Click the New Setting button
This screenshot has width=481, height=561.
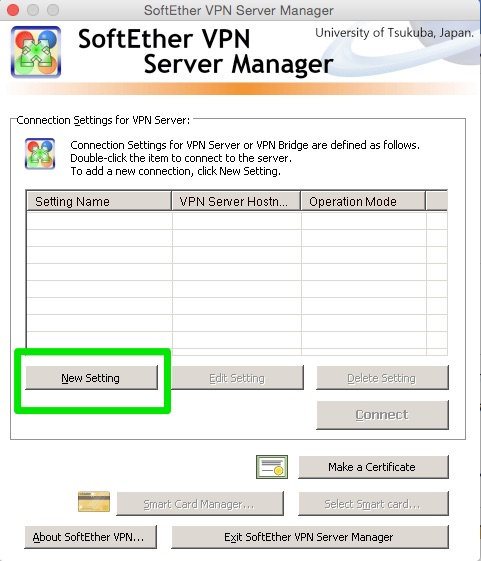(91, 378)
